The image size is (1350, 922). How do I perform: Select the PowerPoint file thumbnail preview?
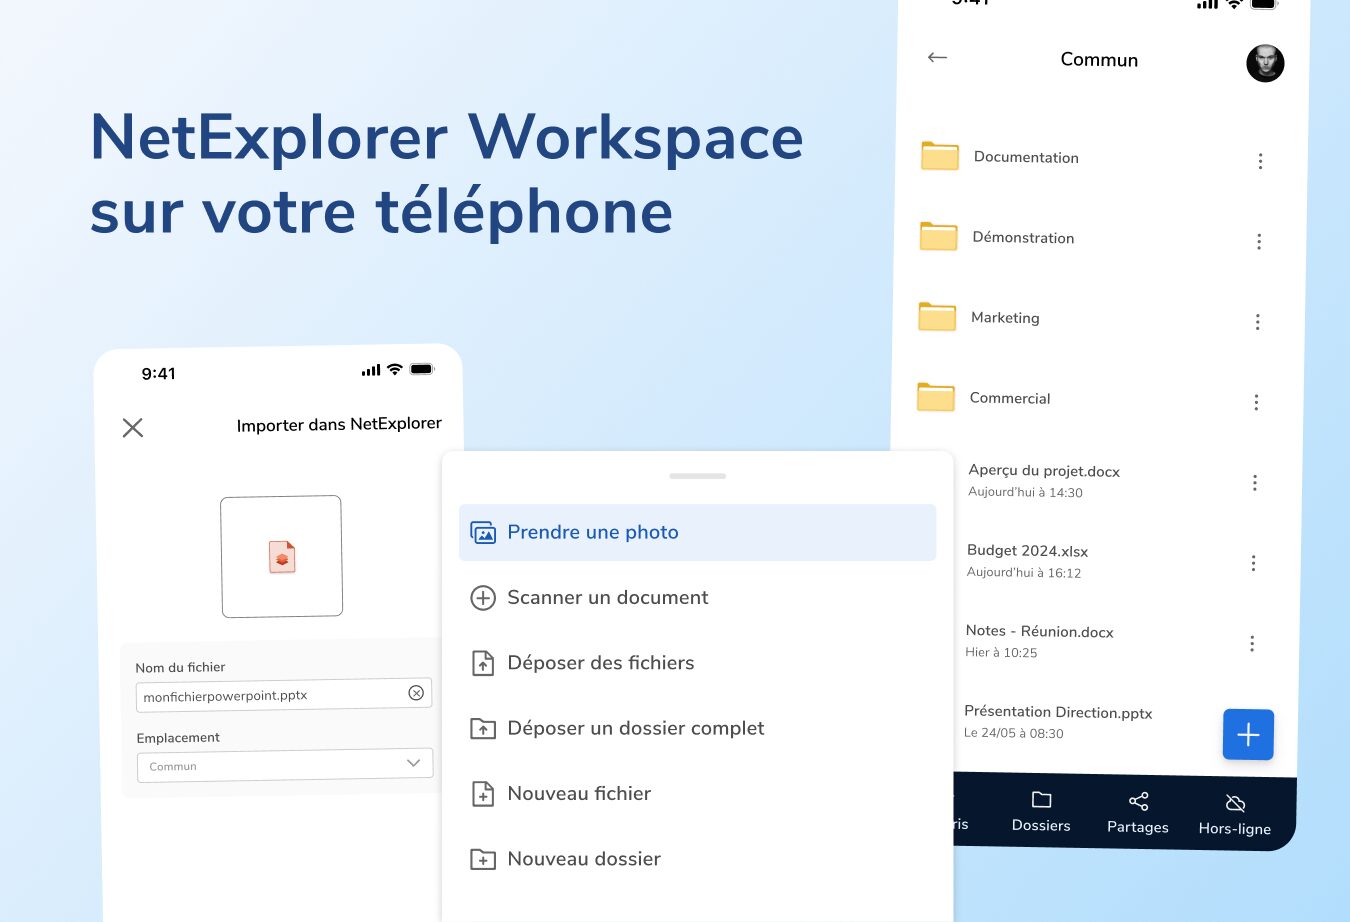click(282, 556)
